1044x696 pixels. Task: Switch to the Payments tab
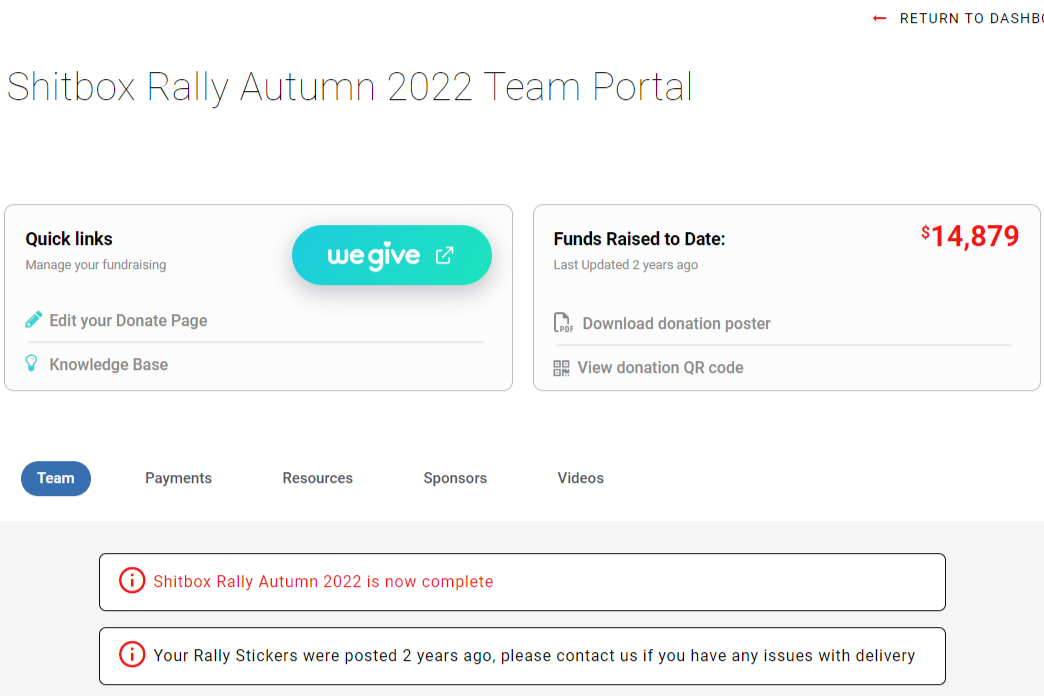(x=178, y=478)
